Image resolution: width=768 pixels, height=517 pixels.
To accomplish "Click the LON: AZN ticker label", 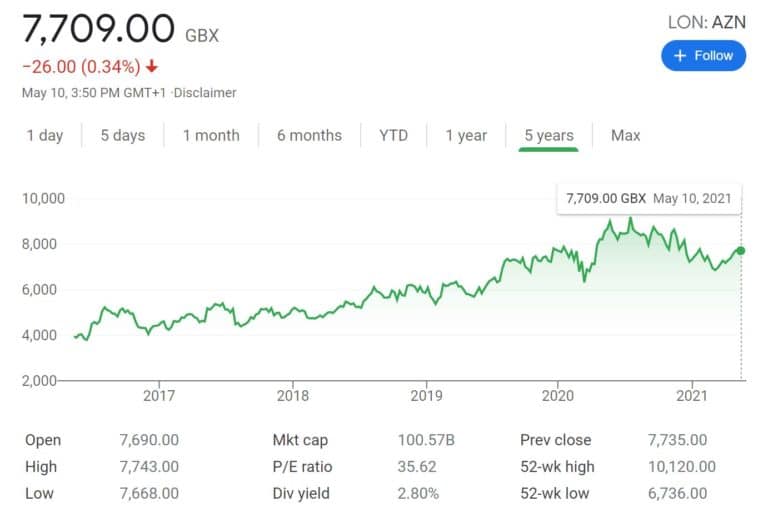I will point(707,23).
